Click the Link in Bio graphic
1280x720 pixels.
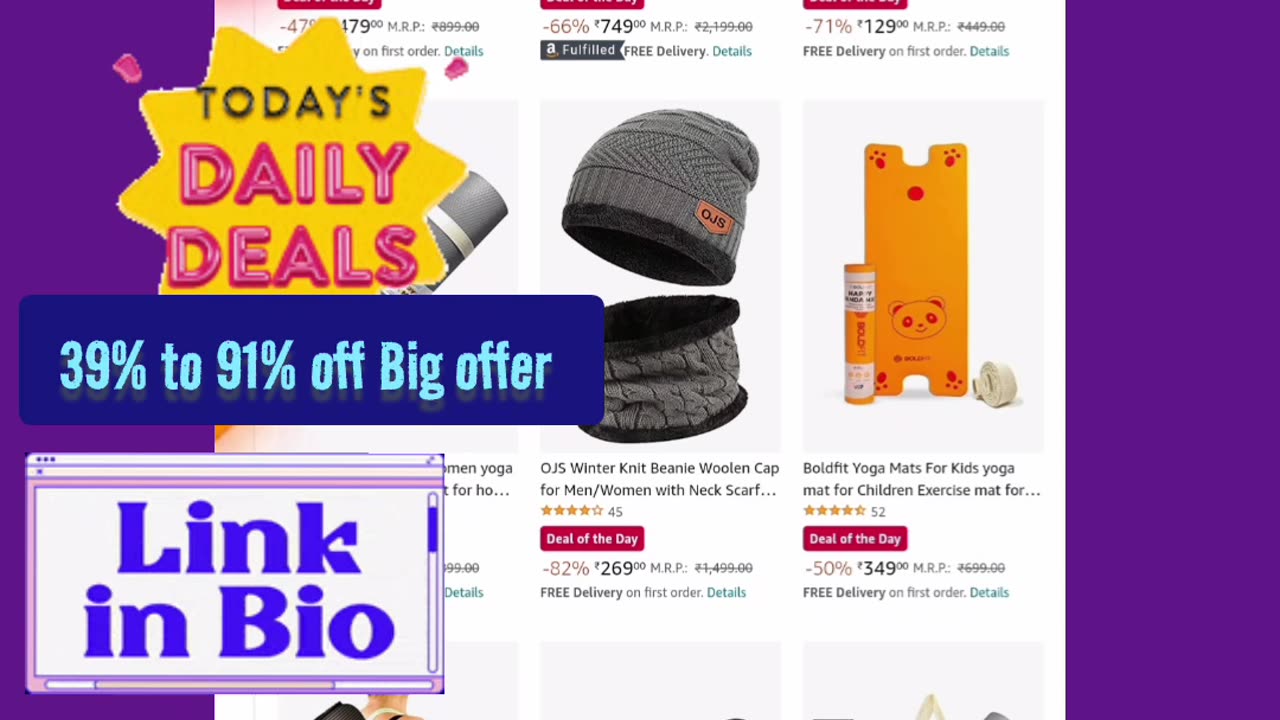tap(235, 573)
